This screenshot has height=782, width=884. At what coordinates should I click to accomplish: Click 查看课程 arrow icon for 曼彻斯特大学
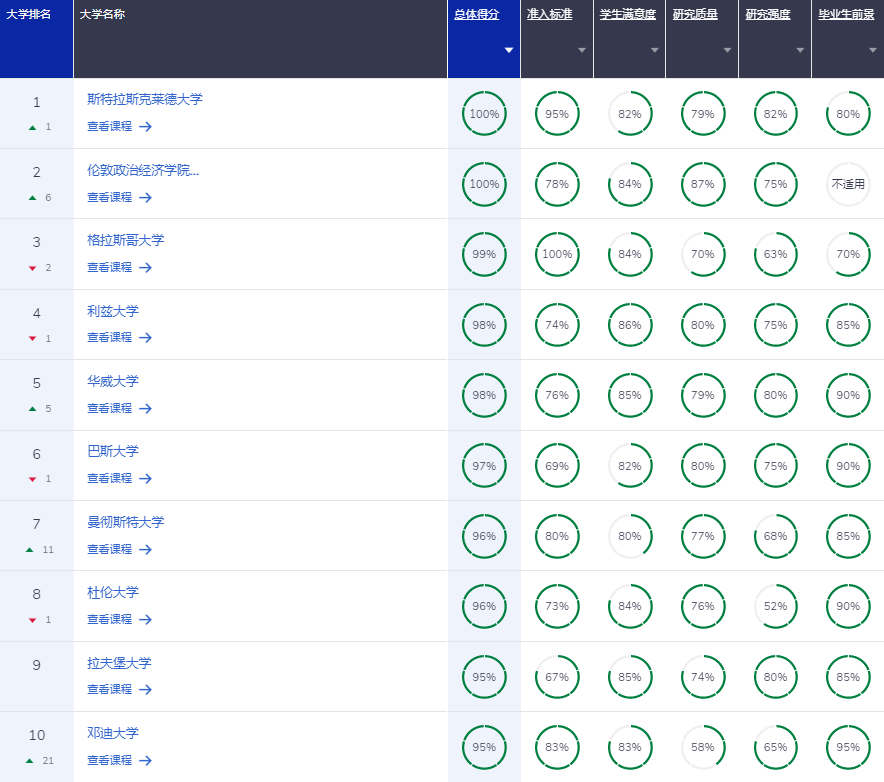[145, 549]
